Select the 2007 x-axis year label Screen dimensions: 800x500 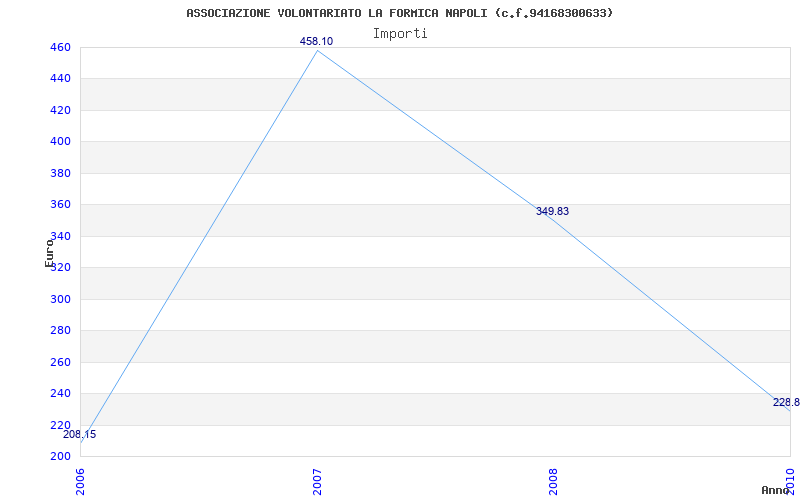(x=317, y=479)
